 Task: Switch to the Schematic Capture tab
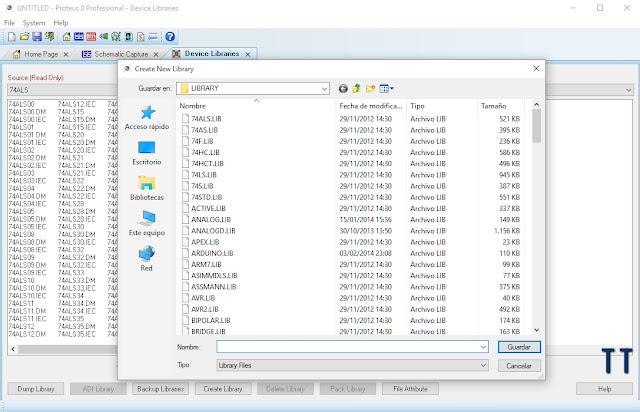pos(121,54)
